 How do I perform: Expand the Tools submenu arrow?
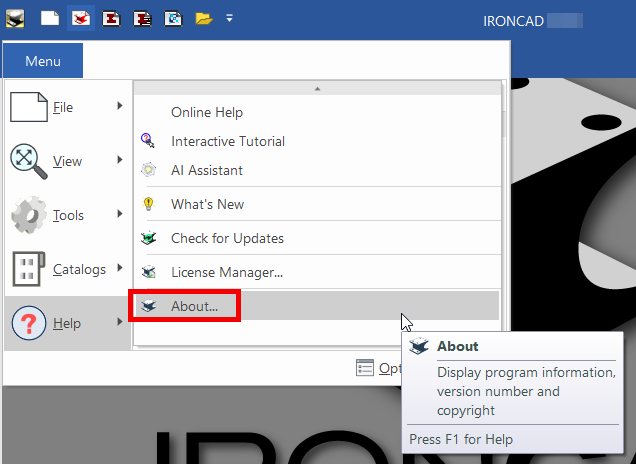pos(120,214)
